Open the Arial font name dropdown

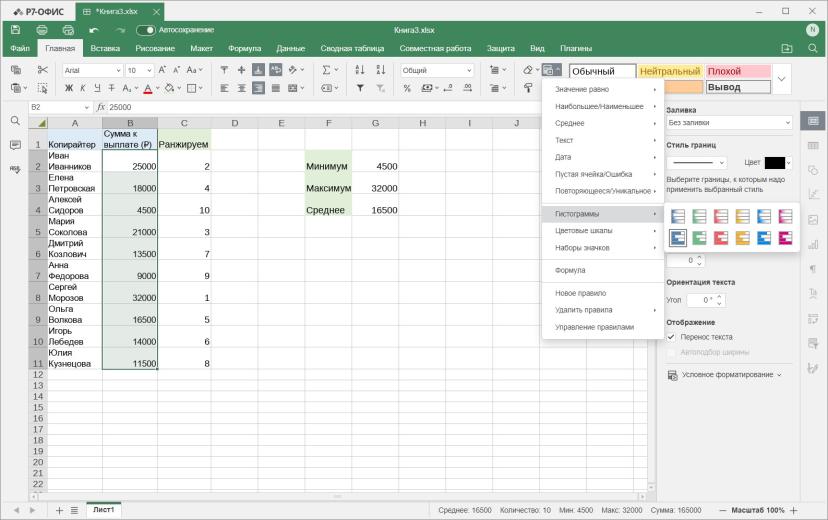click(x=92, y=70)
